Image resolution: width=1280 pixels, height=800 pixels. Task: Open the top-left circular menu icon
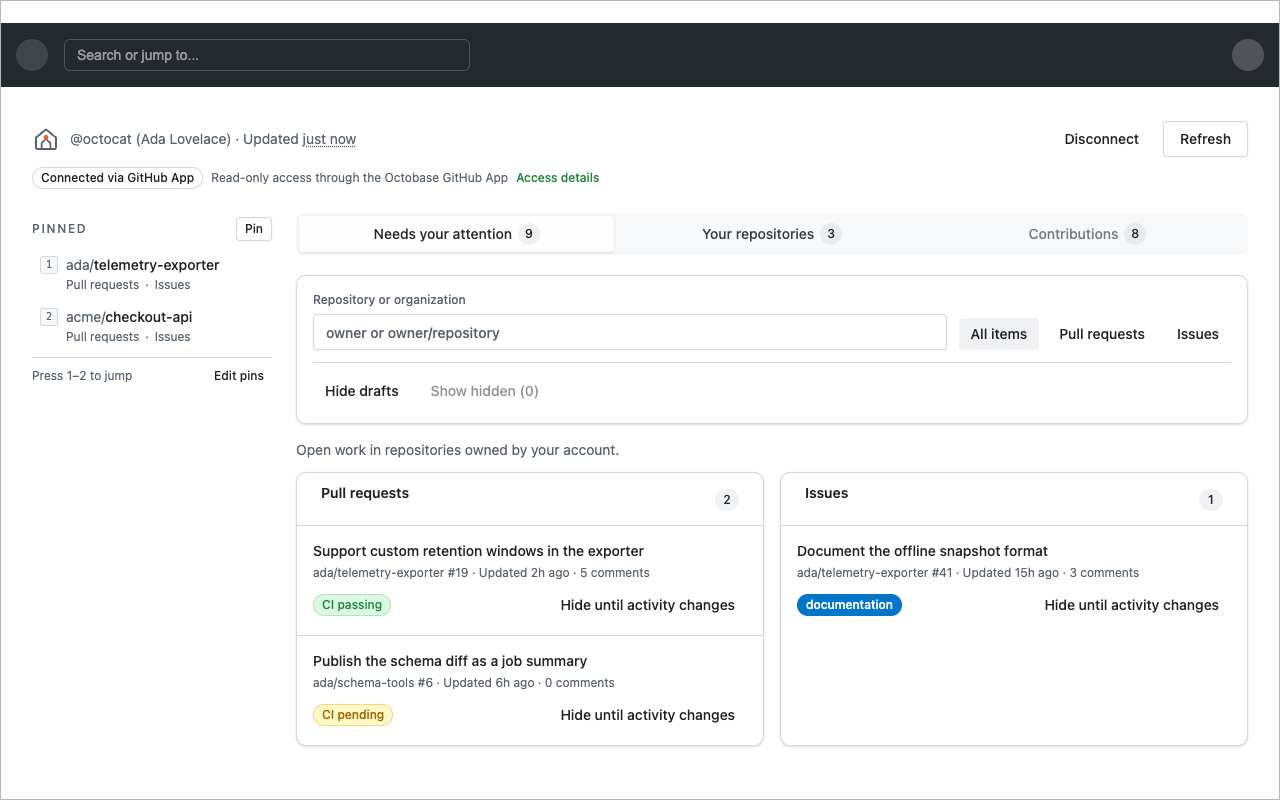coord(32,55)
